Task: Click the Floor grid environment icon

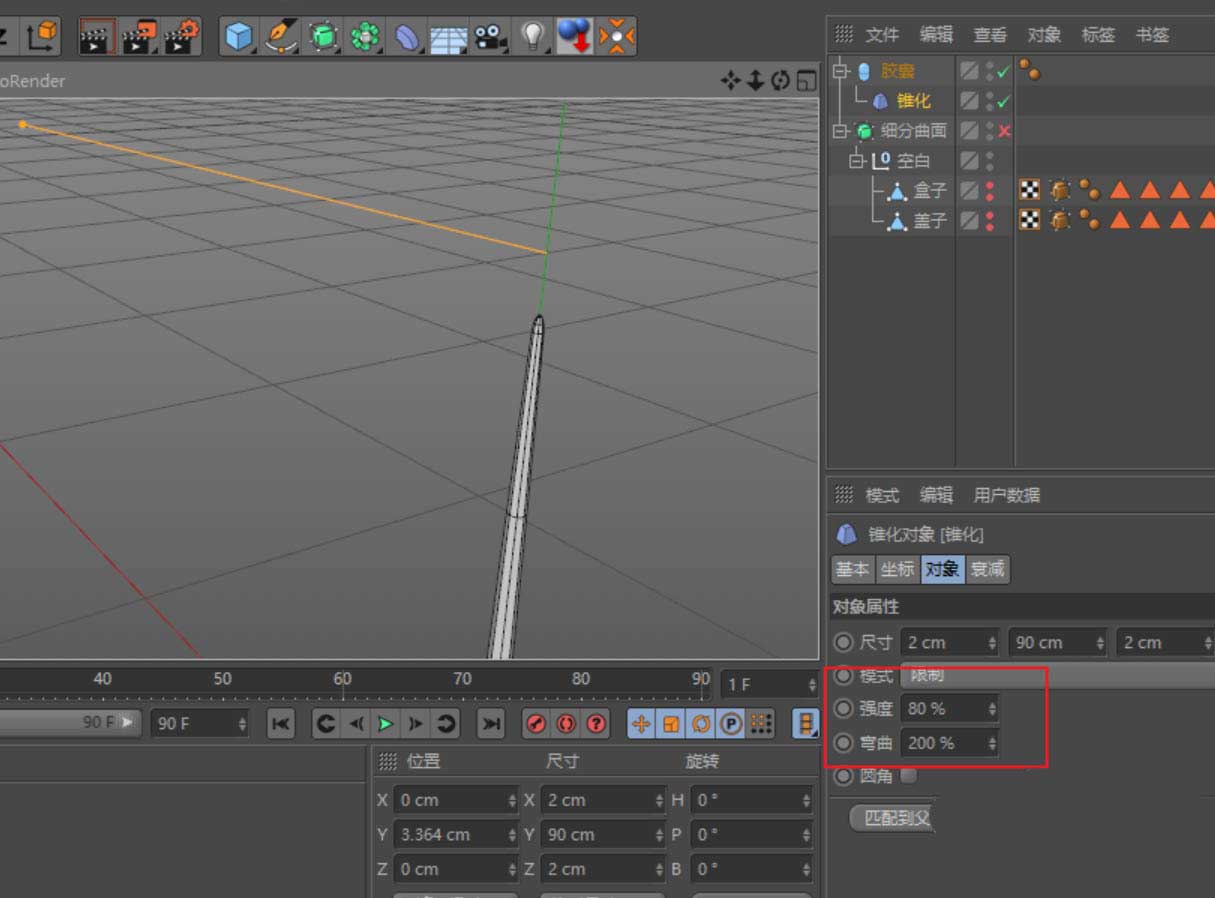Action: (448, 38)
